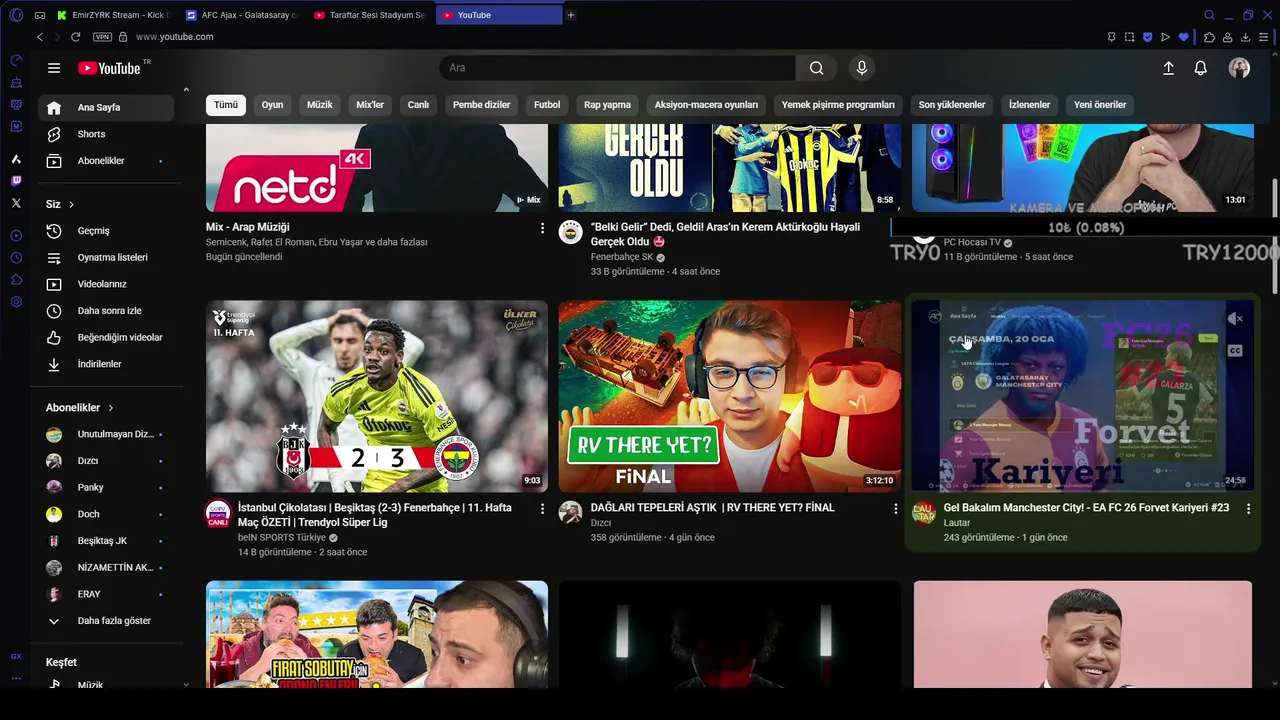Open options menu for Fenerbahçe Aras video
The image size is (1280, 720).
(895, 229)
